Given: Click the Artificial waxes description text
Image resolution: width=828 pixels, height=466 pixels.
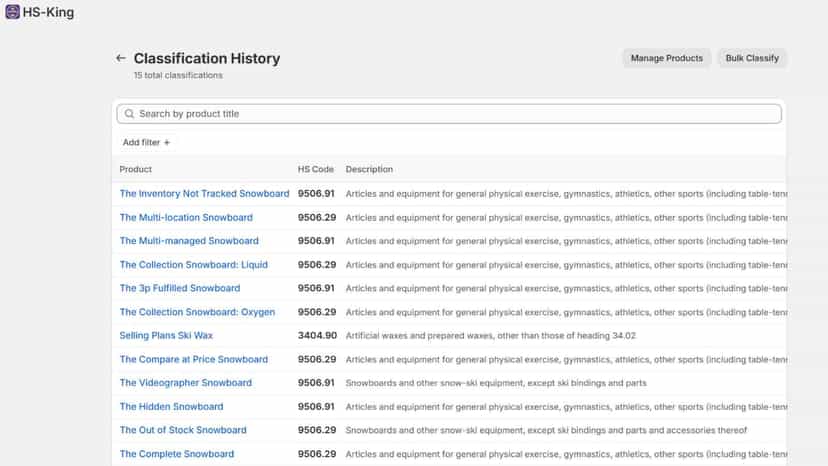Looking at the screenshot, I should (x=491, y=335).
